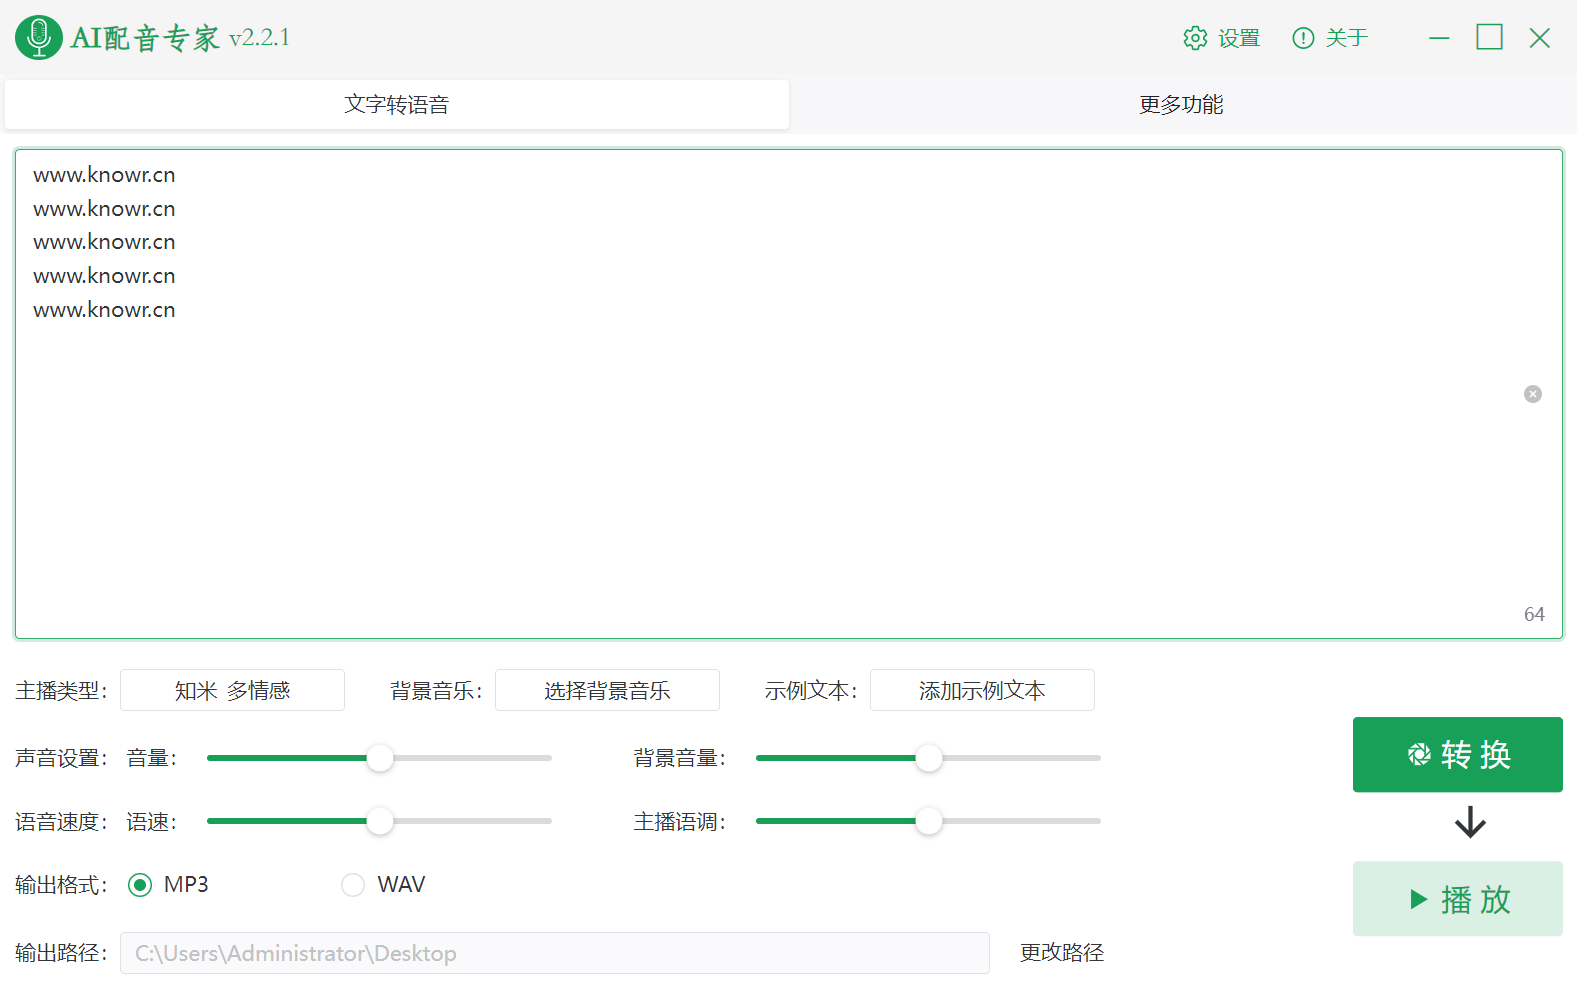Switch to the 文字转语音 tab
1577x998 pixels.
coord(397,105)
